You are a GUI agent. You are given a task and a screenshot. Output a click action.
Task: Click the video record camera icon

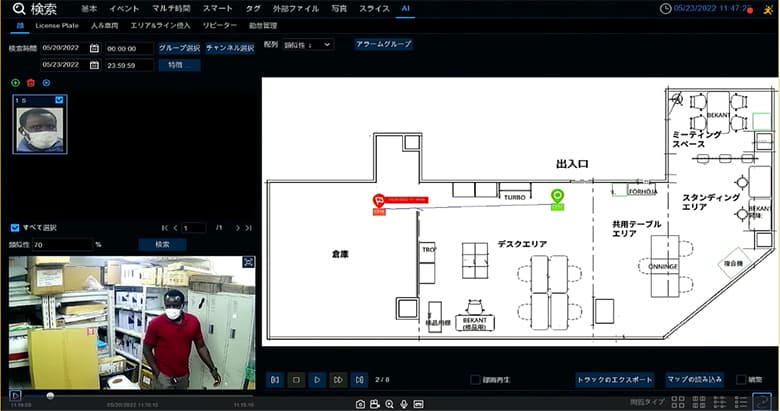pyautogui.click(x=375, y=404)
